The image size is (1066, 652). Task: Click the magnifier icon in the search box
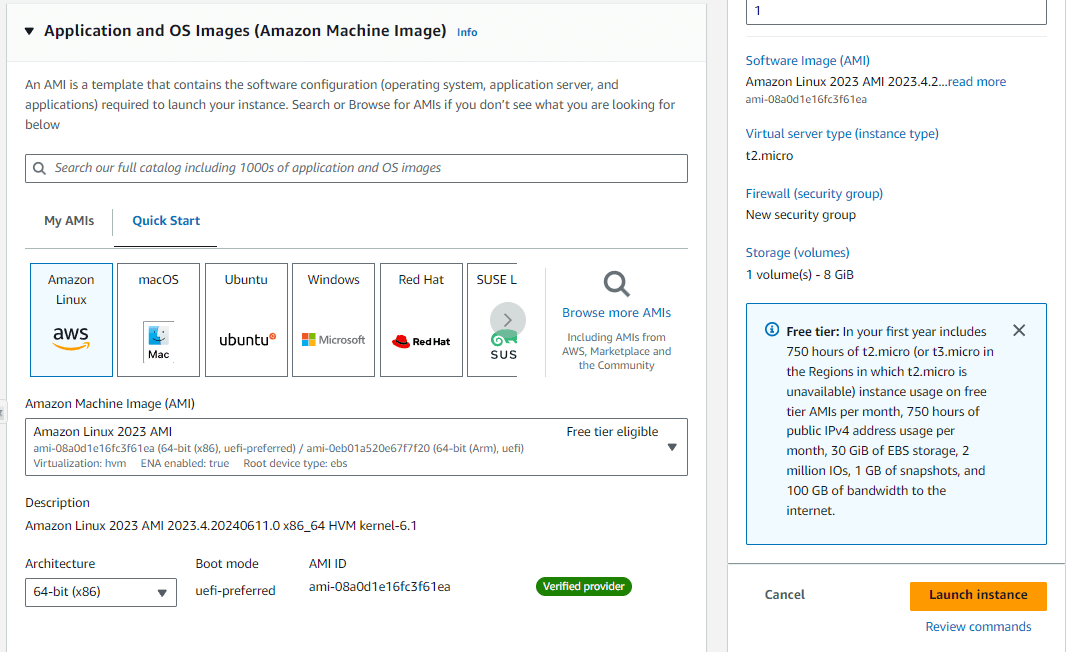tap(39, 168)
